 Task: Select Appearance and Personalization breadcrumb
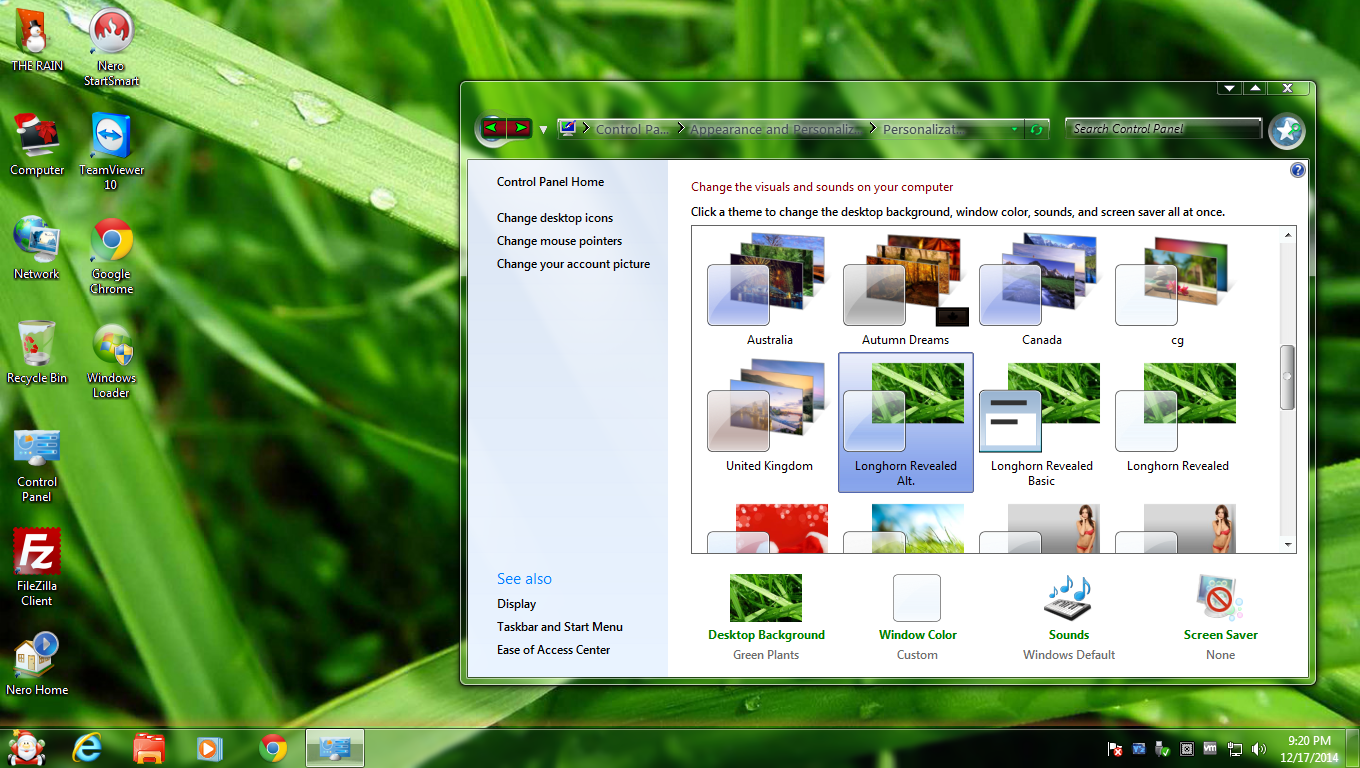coord(776,129)
